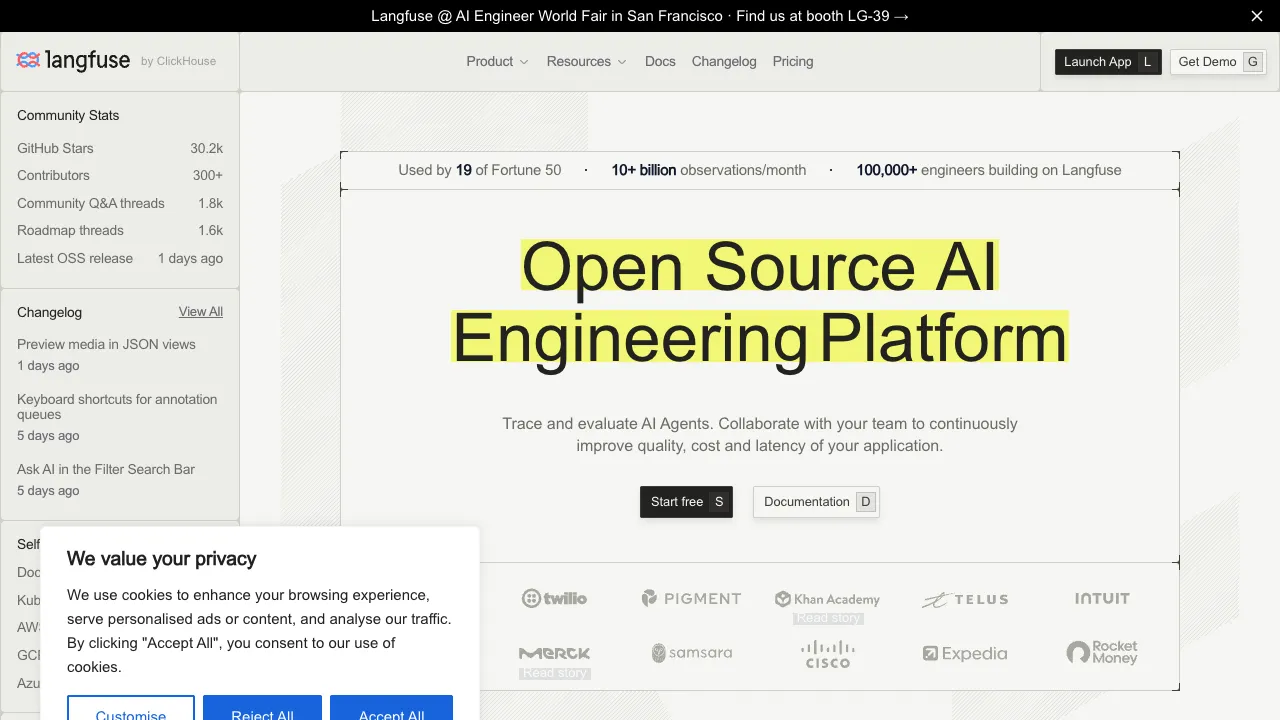Open the Pigment customer logo
1280x720 pixels.
point(691,599)
